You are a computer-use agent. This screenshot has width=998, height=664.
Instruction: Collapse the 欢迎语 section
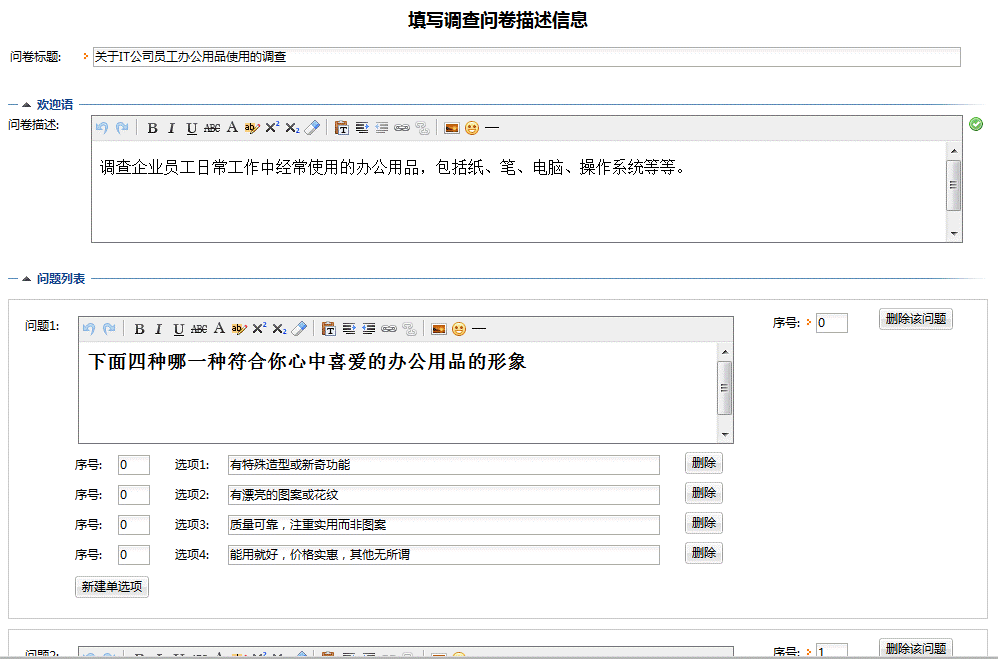(x=26, y=104)
